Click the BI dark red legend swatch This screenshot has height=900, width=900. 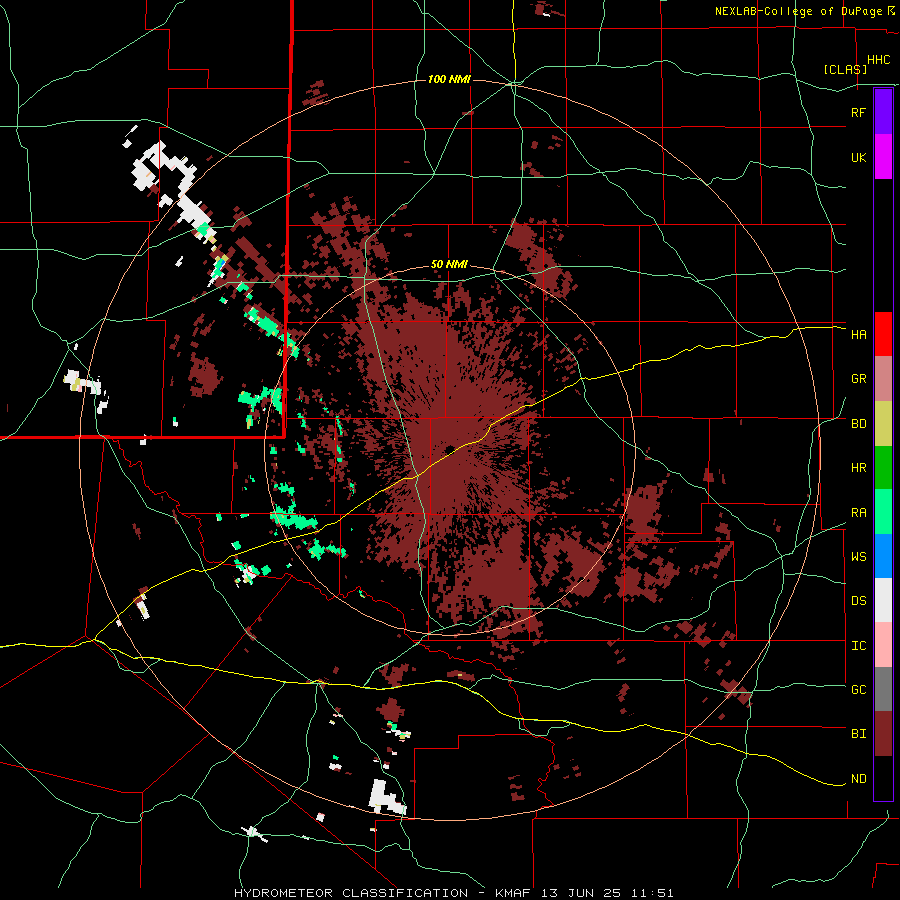coord(883,734)
